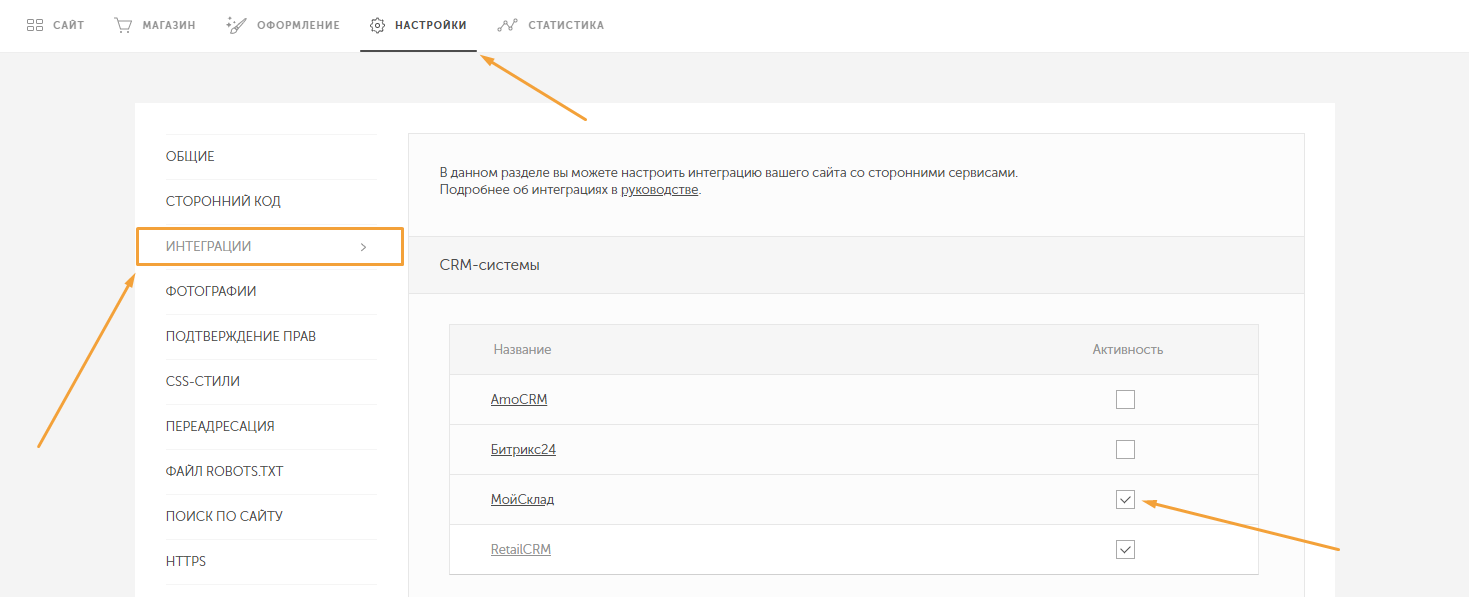This screenshot has height=597, width=1469.
Task: Open the МойСклад integration link
Action: tap(522, 500)
